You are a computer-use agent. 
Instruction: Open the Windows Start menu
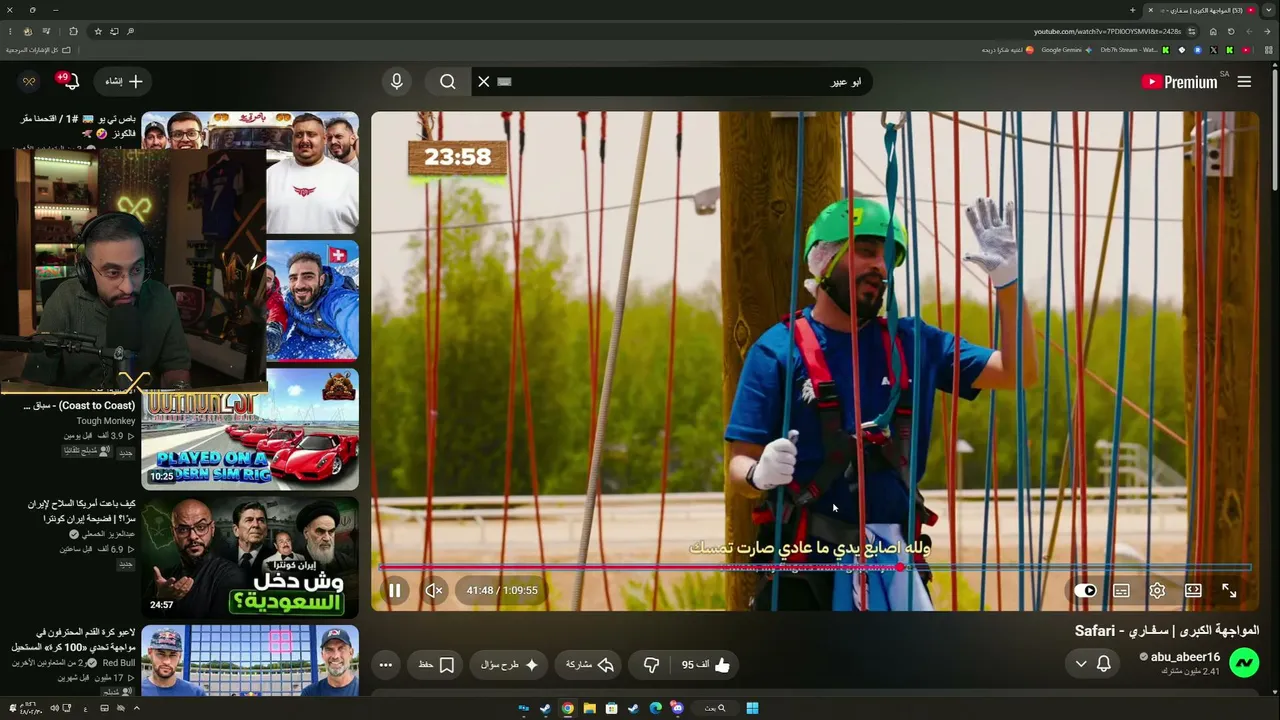click(753, 708)
